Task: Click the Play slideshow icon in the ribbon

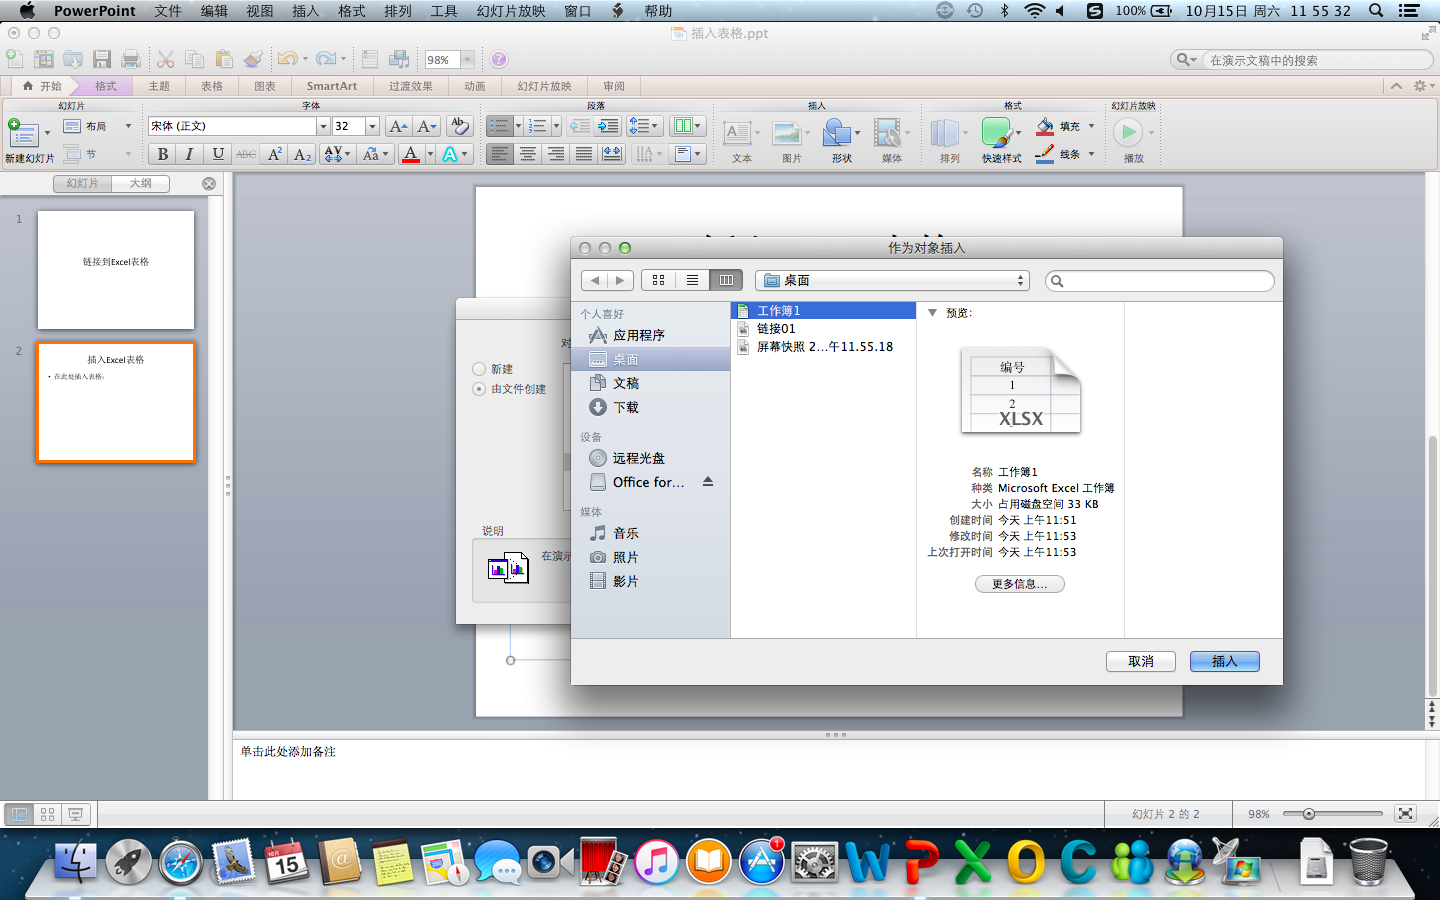Action: (x=1128, y=132)
